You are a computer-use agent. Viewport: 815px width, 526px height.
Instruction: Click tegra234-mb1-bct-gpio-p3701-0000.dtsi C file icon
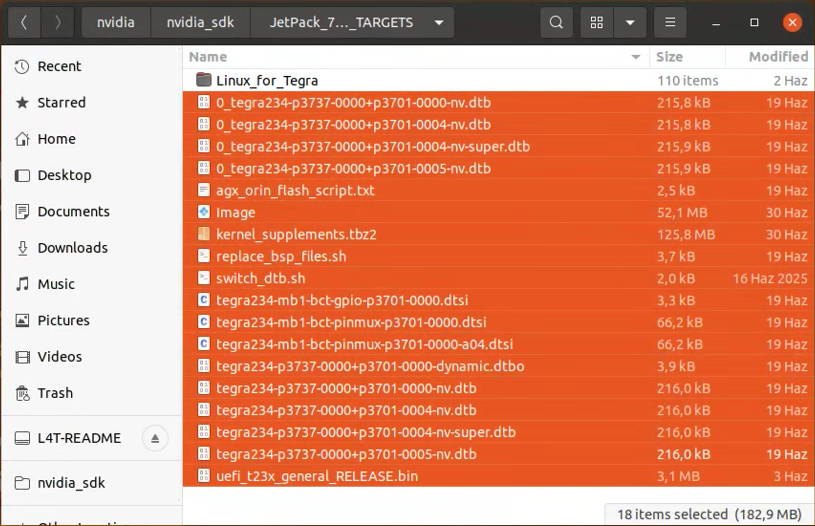click(x=204, y=300)
